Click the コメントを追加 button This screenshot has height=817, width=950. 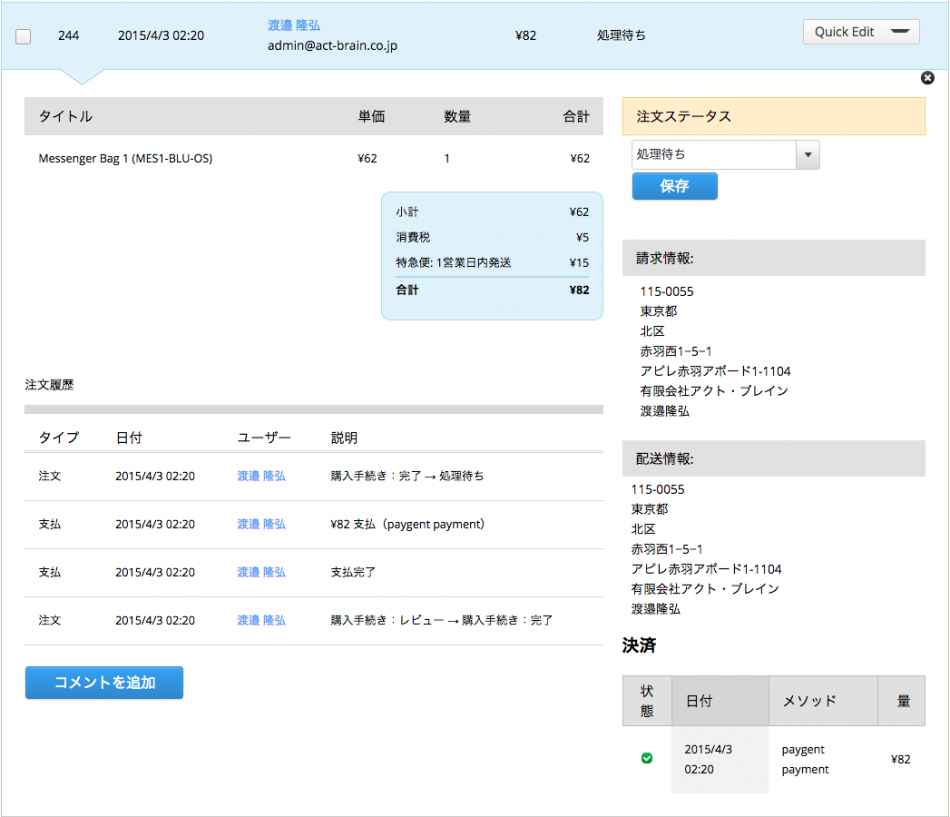click(x=104, y=682)
